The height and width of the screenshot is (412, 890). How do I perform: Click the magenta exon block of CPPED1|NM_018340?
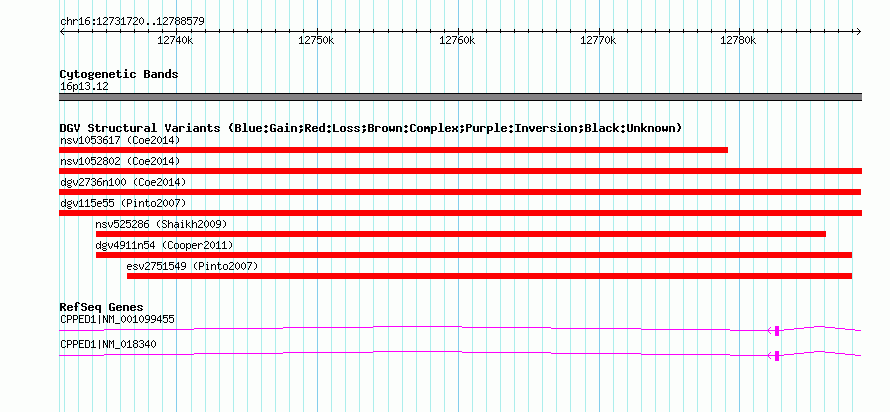pyautogui.click(x=777, y=356)
